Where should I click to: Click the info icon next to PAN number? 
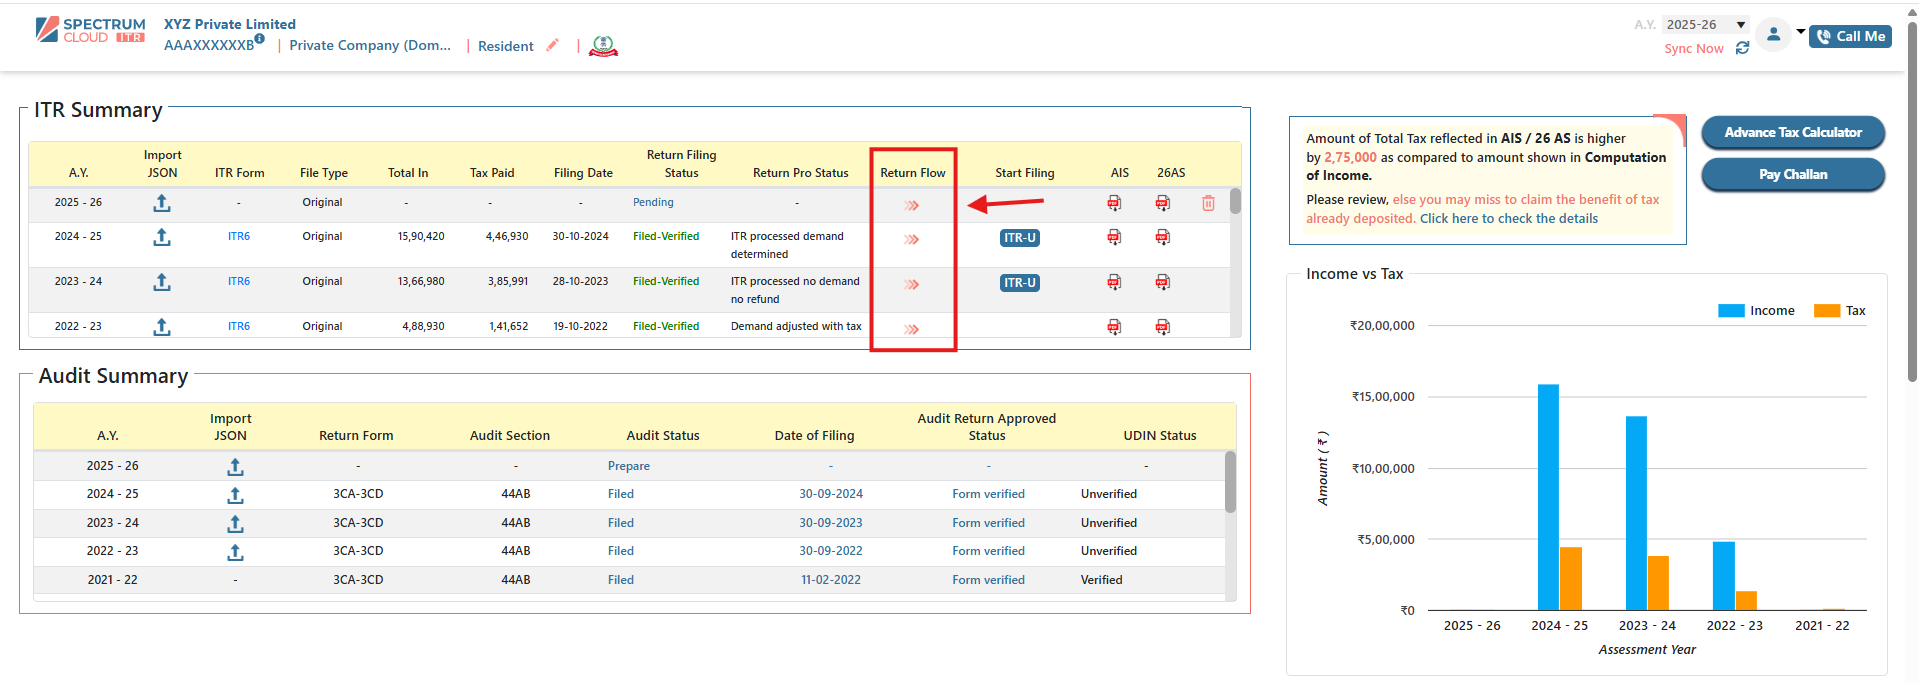pyautogui.click(x=259, y=39)
